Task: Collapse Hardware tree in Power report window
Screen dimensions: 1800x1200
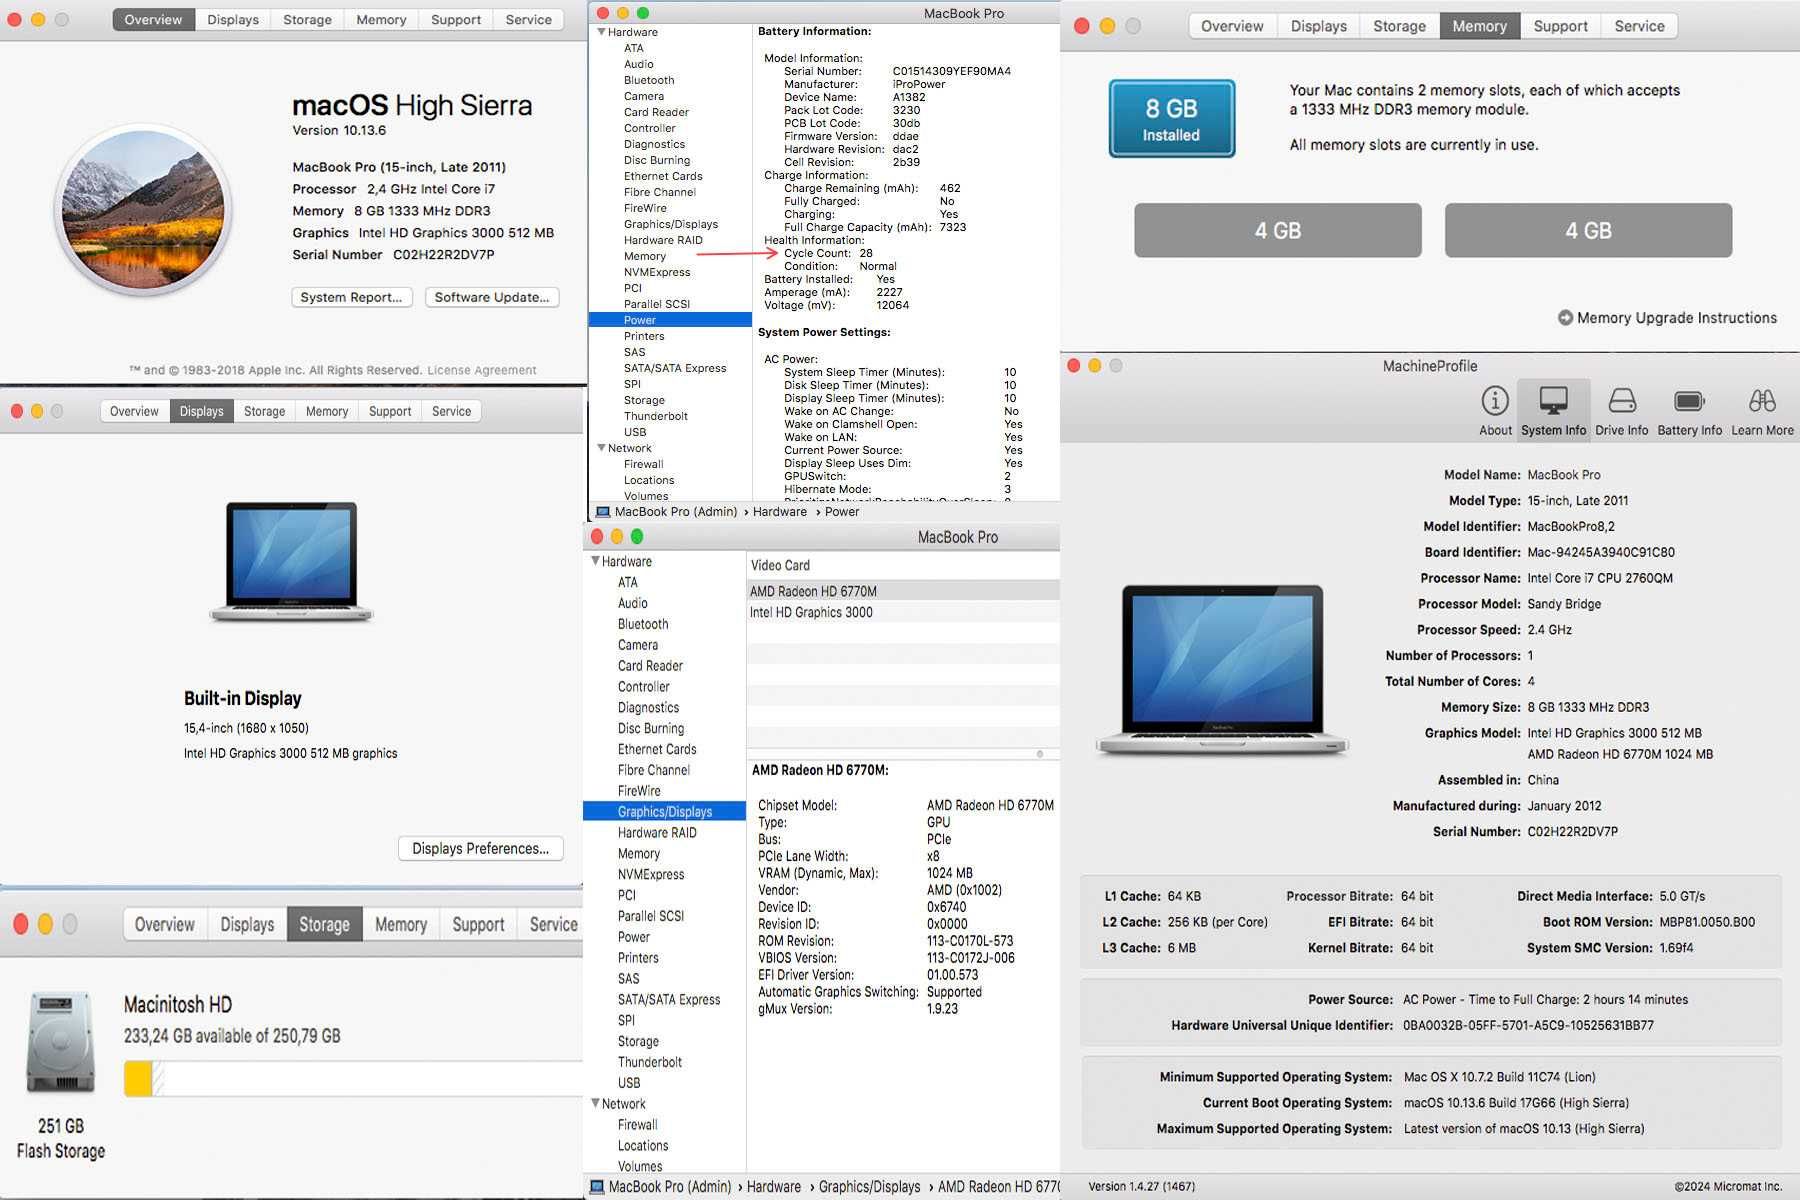Action: [601, 32]
